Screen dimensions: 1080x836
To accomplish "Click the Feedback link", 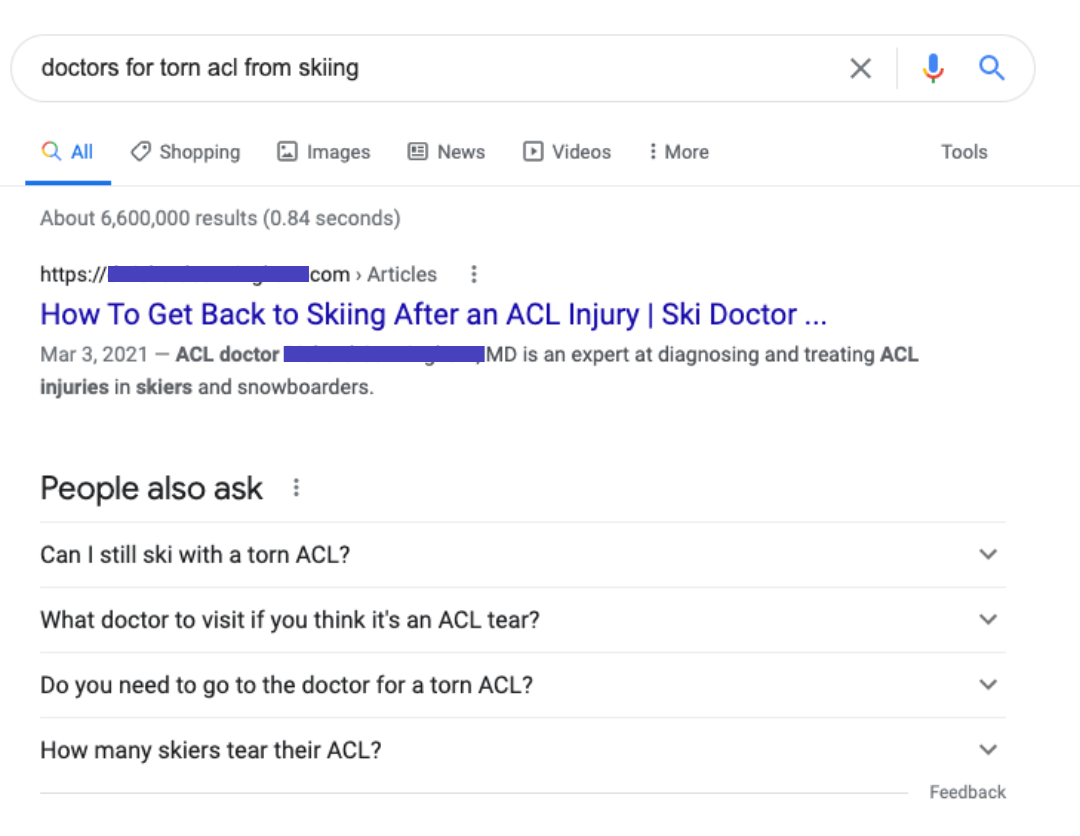I will (x=967, y=792).
